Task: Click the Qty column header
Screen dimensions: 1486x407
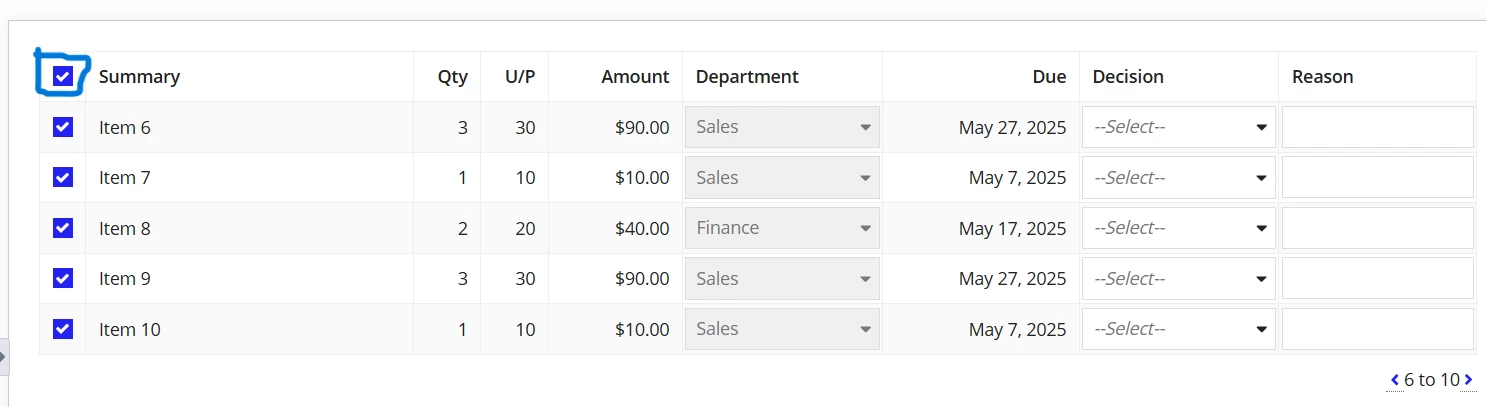Action: click(452, 77)
